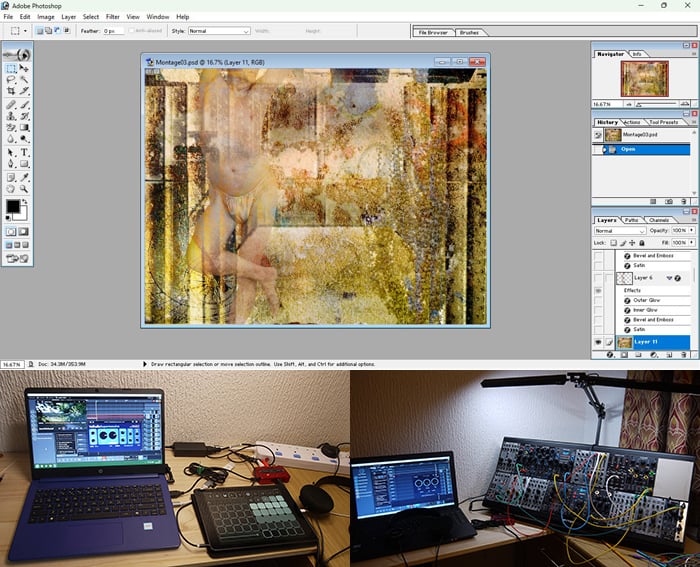Image resolution: width=700 pixels, height=567 pixels.
Task: Select Layer 11 in Layers panel
Action: [653, 342]
